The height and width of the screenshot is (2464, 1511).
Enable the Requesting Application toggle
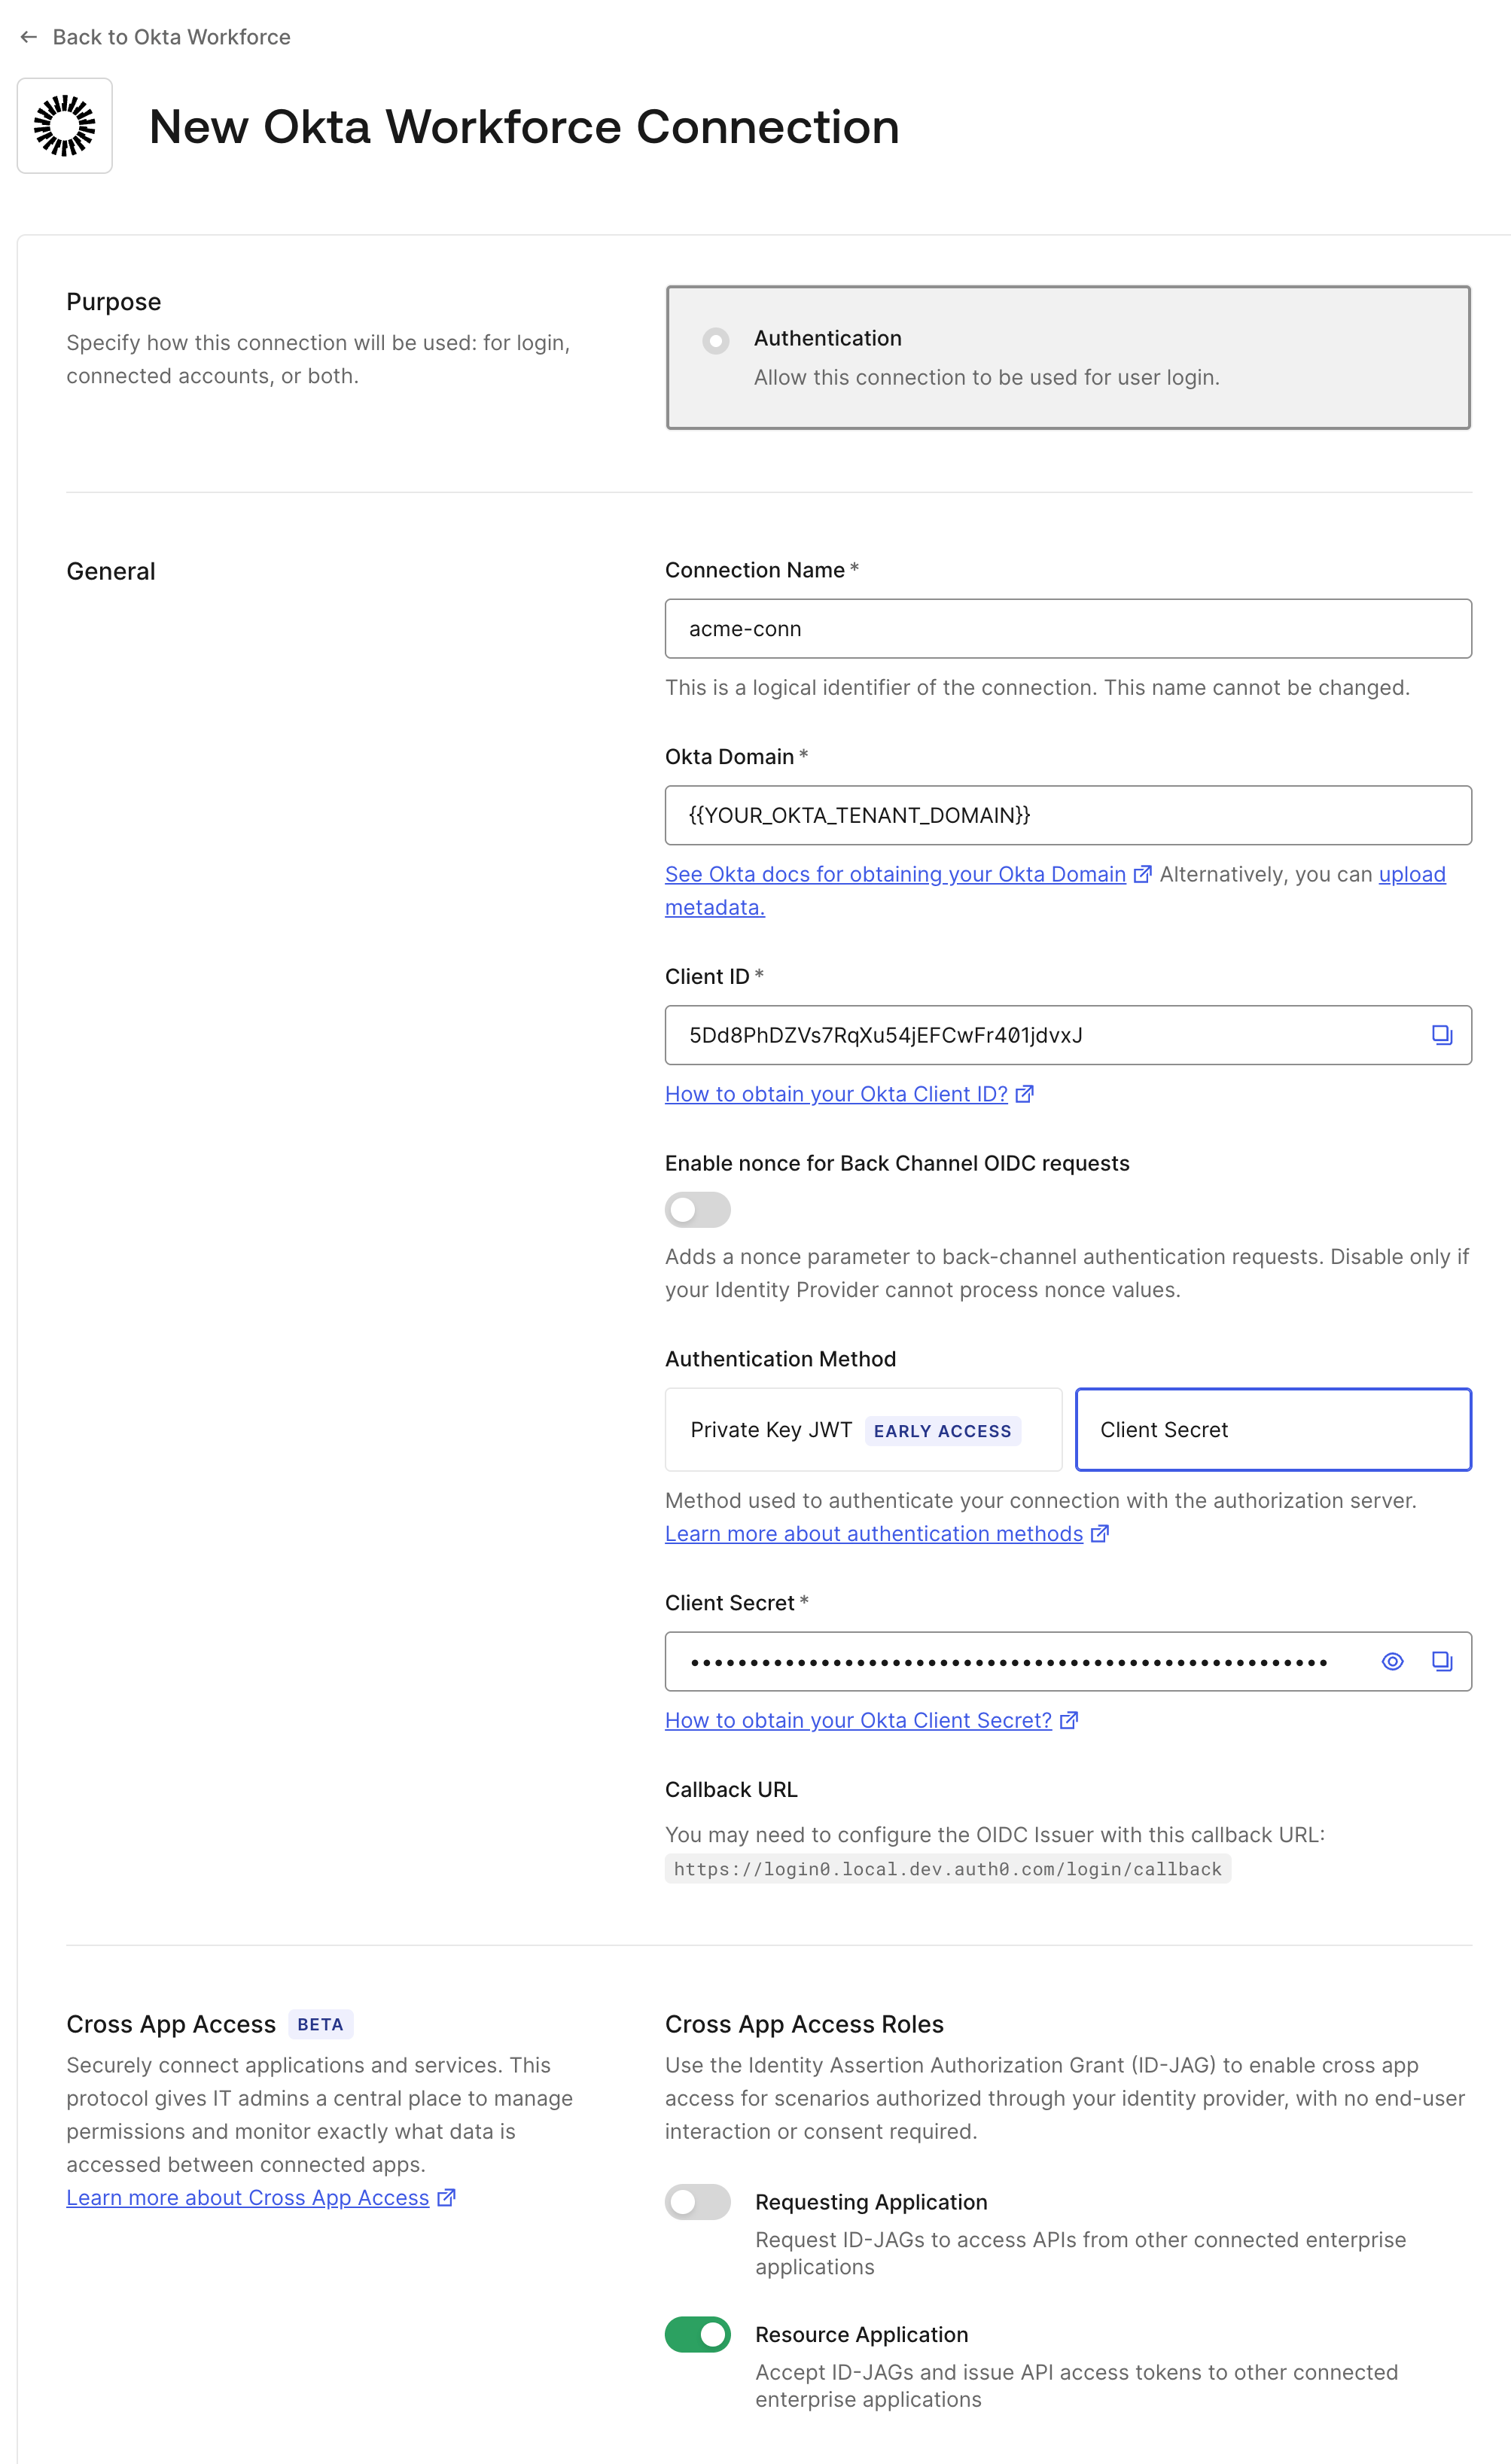698,2201
